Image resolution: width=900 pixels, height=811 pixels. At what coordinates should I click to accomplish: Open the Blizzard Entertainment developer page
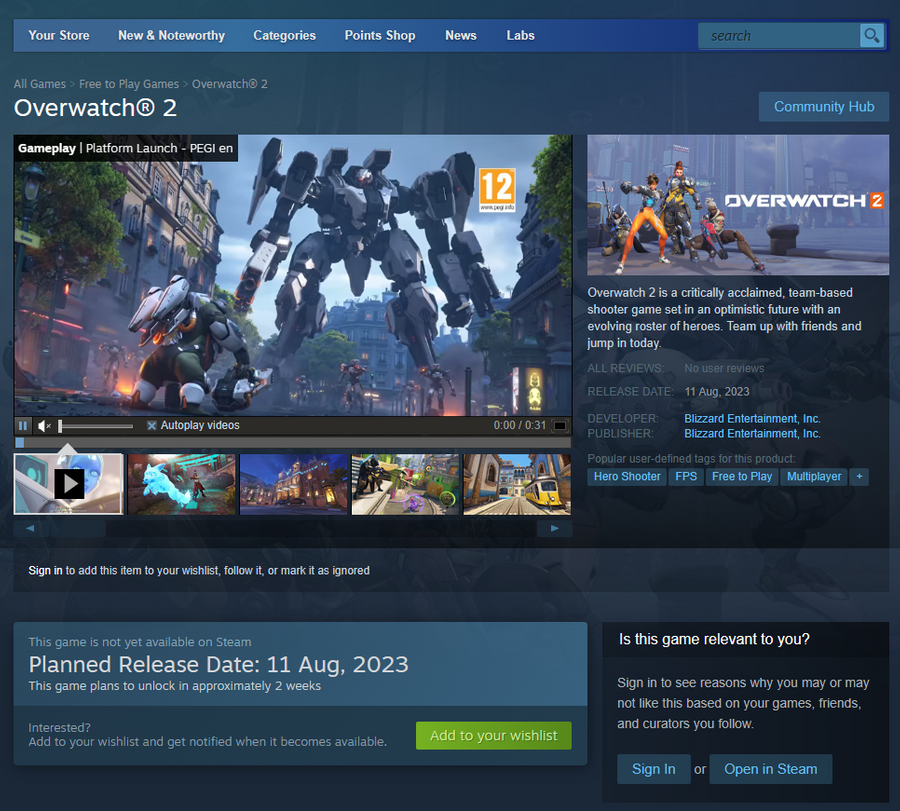(x=752, y=418)
